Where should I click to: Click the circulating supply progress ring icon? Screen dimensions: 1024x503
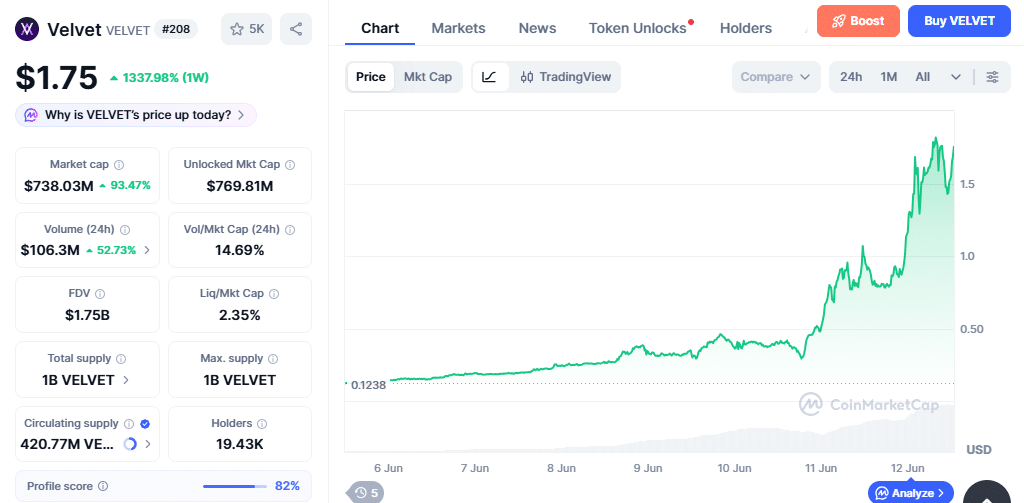tap(130, 444)
